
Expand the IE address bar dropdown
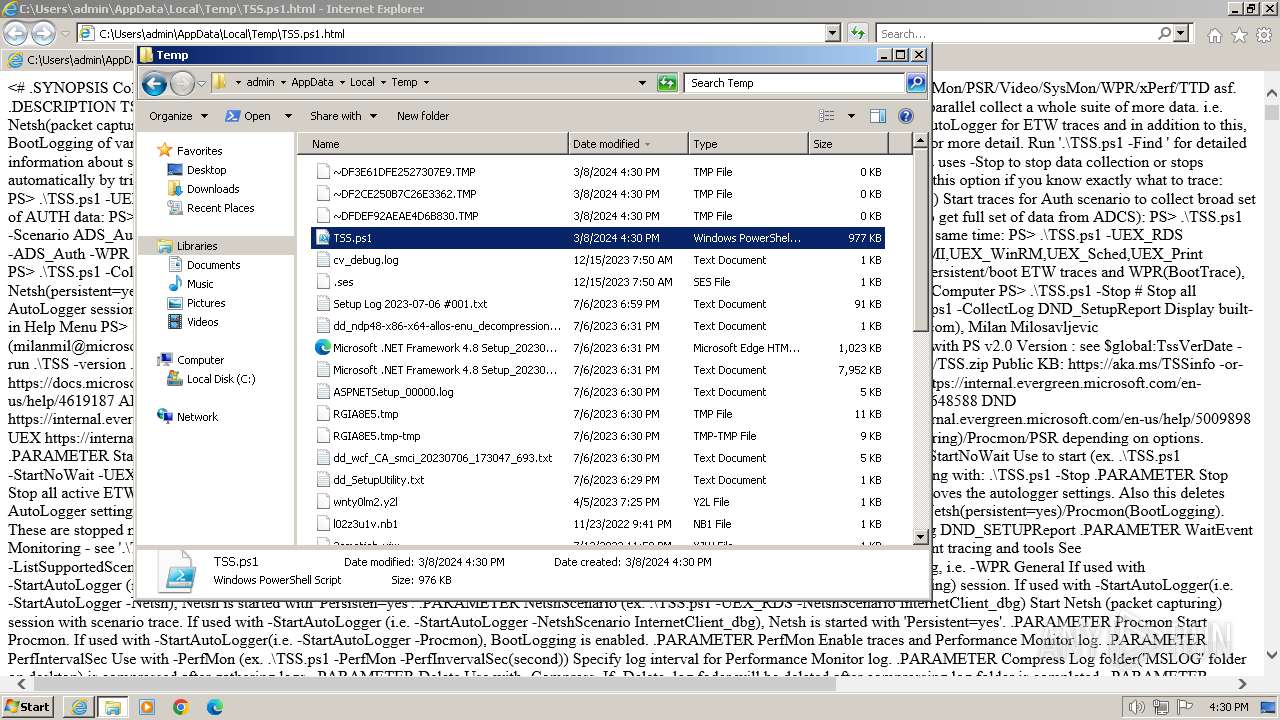coord(832,34)
